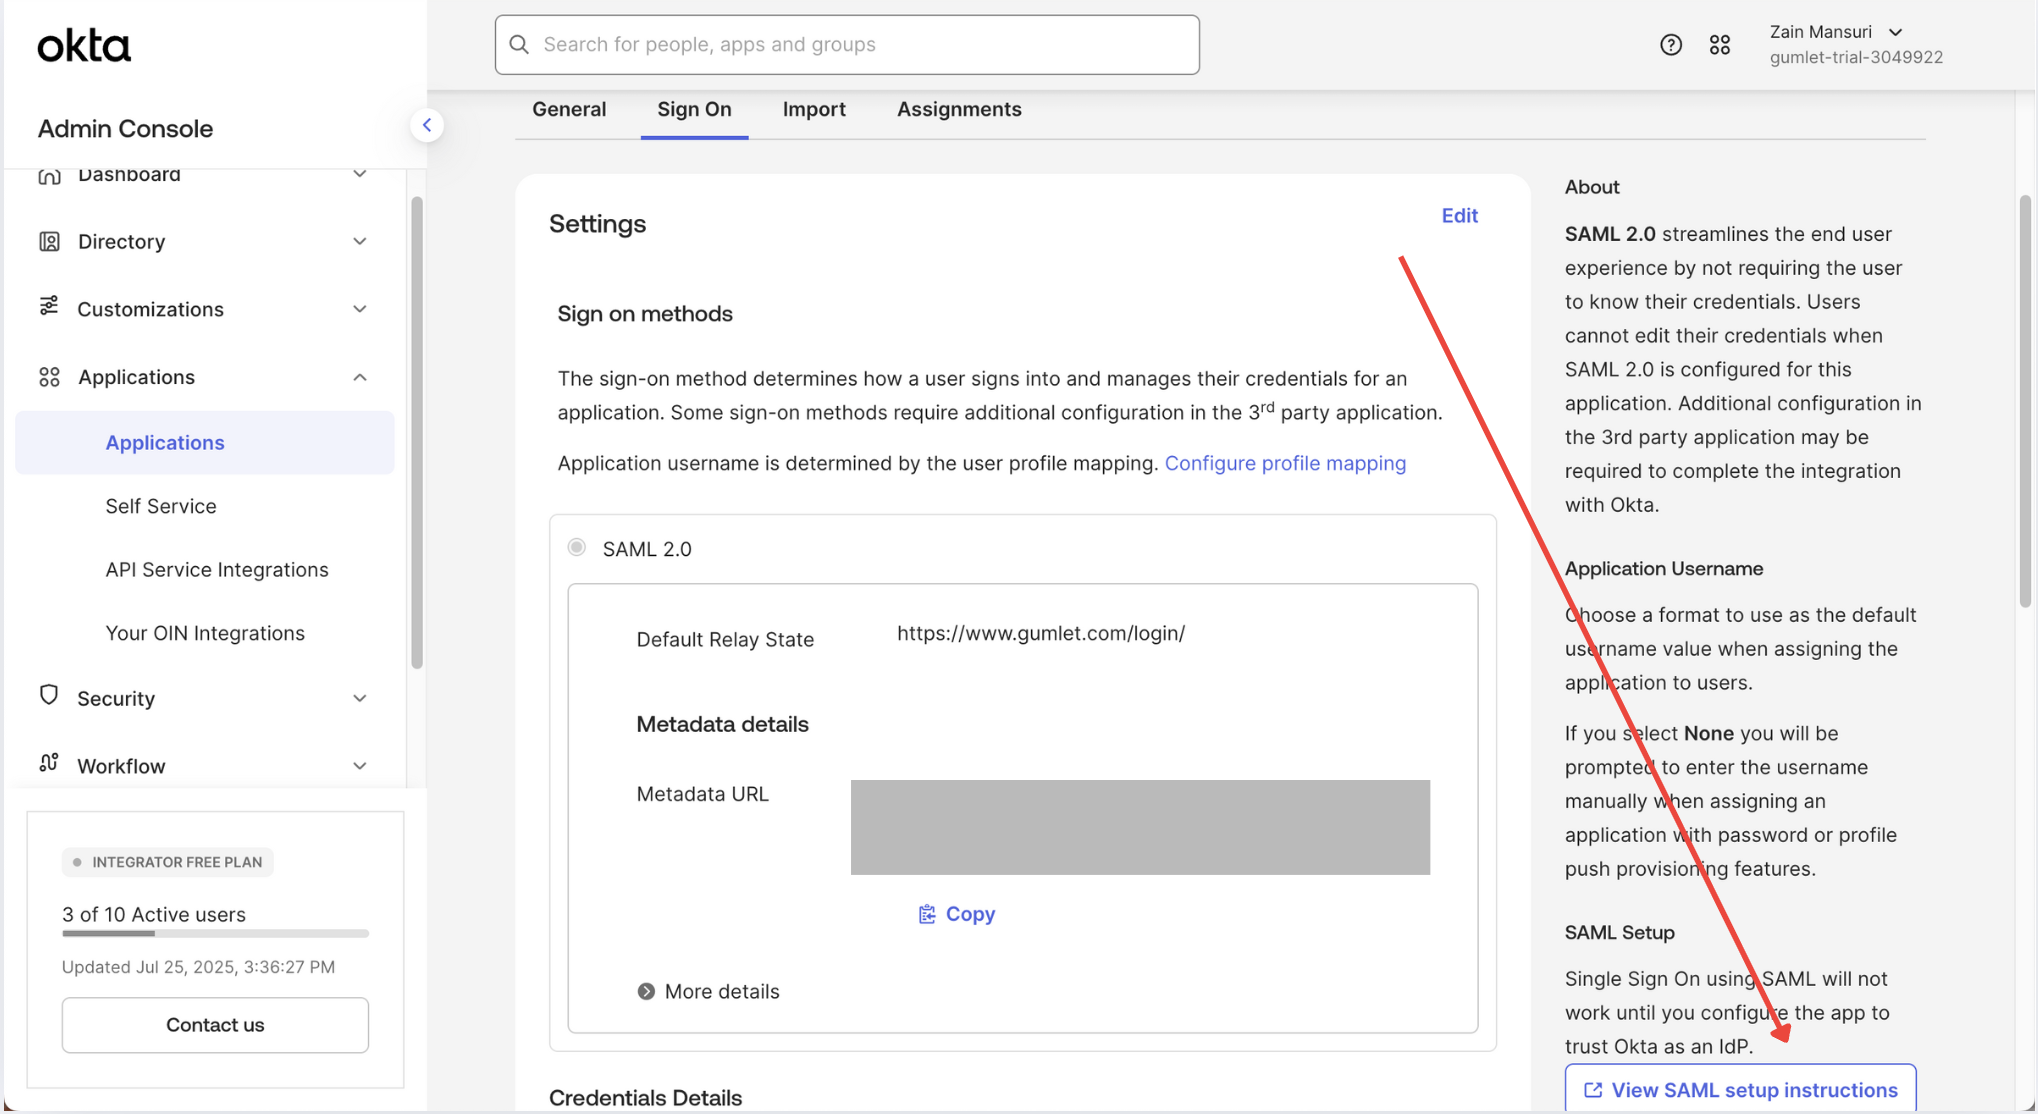Open Self Service in sidebar
This screenshot has height=1114, width=2038.
pos(161,506)
